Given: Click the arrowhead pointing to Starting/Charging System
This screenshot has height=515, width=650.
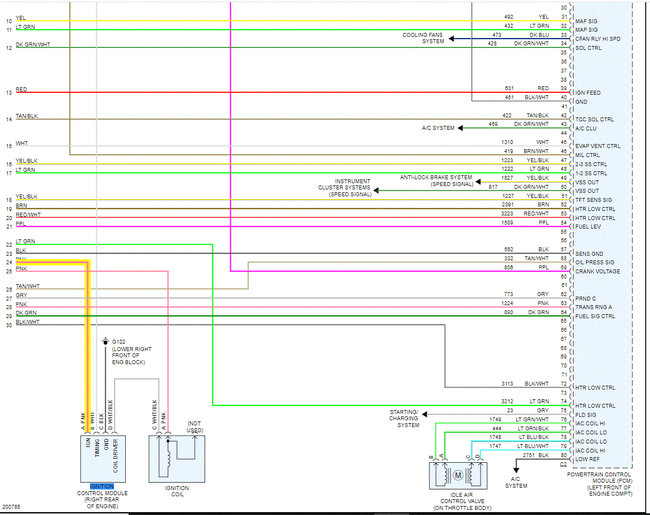Looking at the screenshot, I should coord(424,414).
